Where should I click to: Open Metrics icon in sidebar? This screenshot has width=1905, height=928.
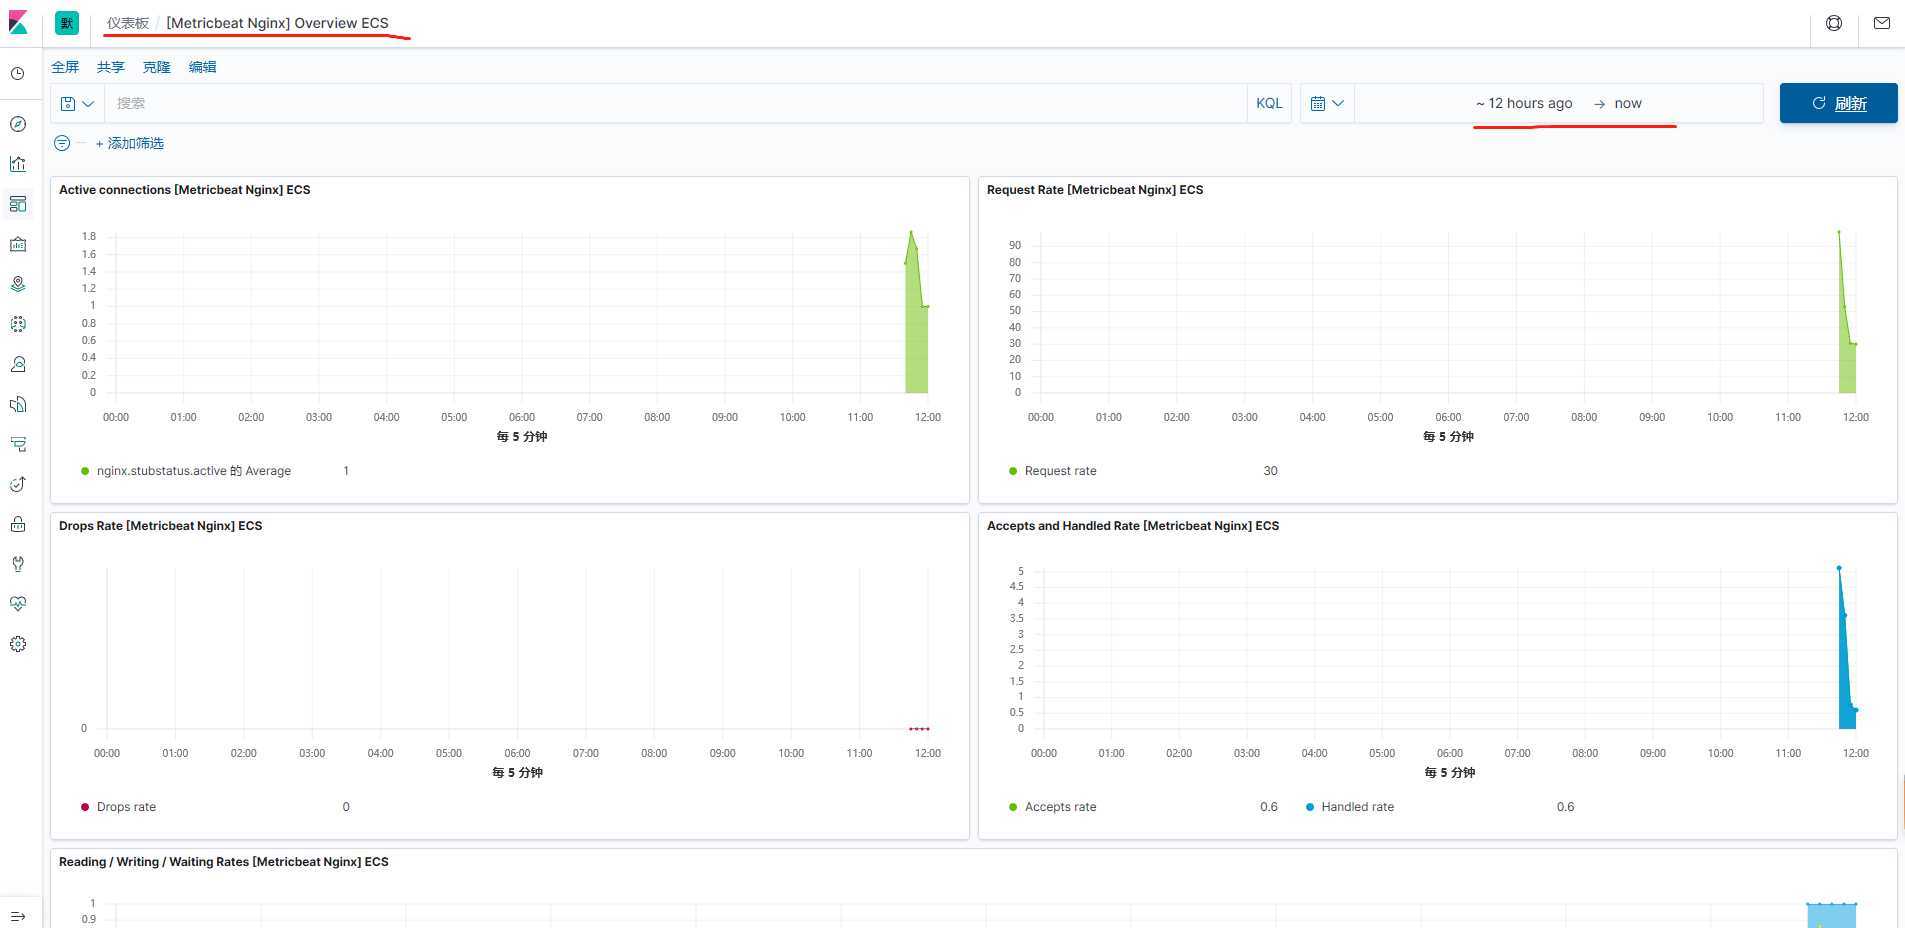pos(18,364)
